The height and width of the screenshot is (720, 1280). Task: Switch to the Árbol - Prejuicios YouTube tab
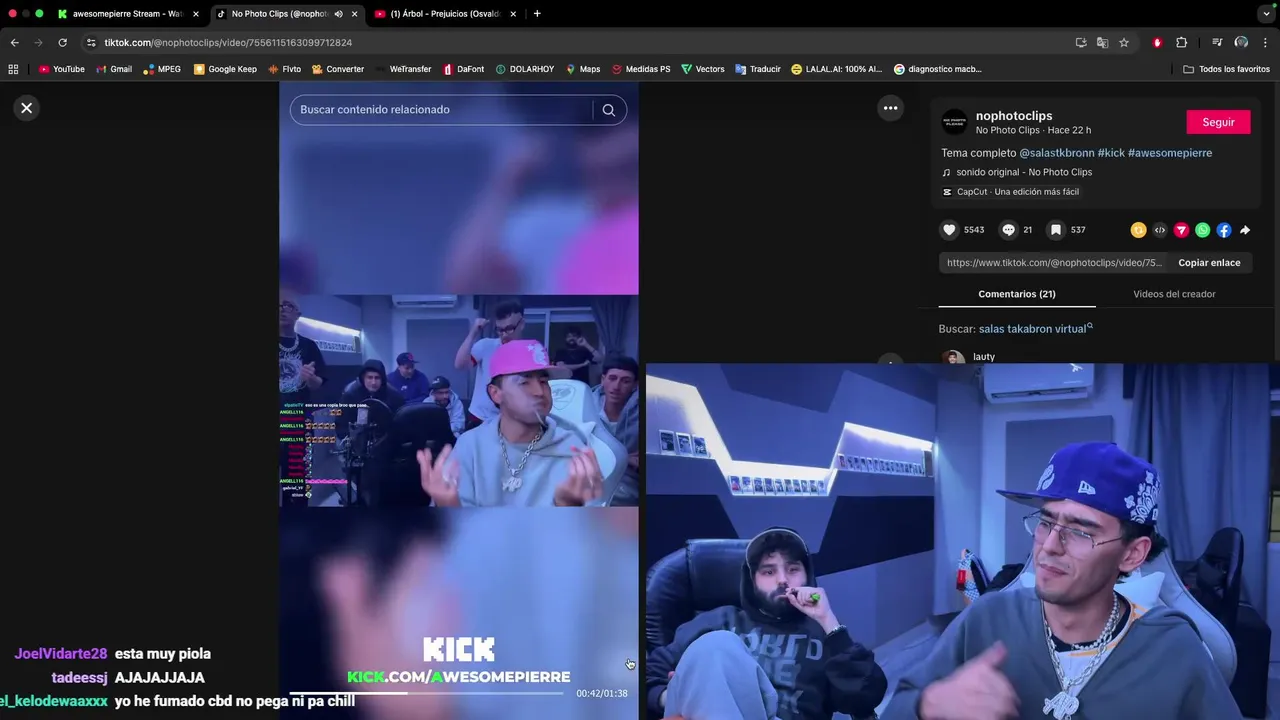pyautogui.click(x=445, y=14)
